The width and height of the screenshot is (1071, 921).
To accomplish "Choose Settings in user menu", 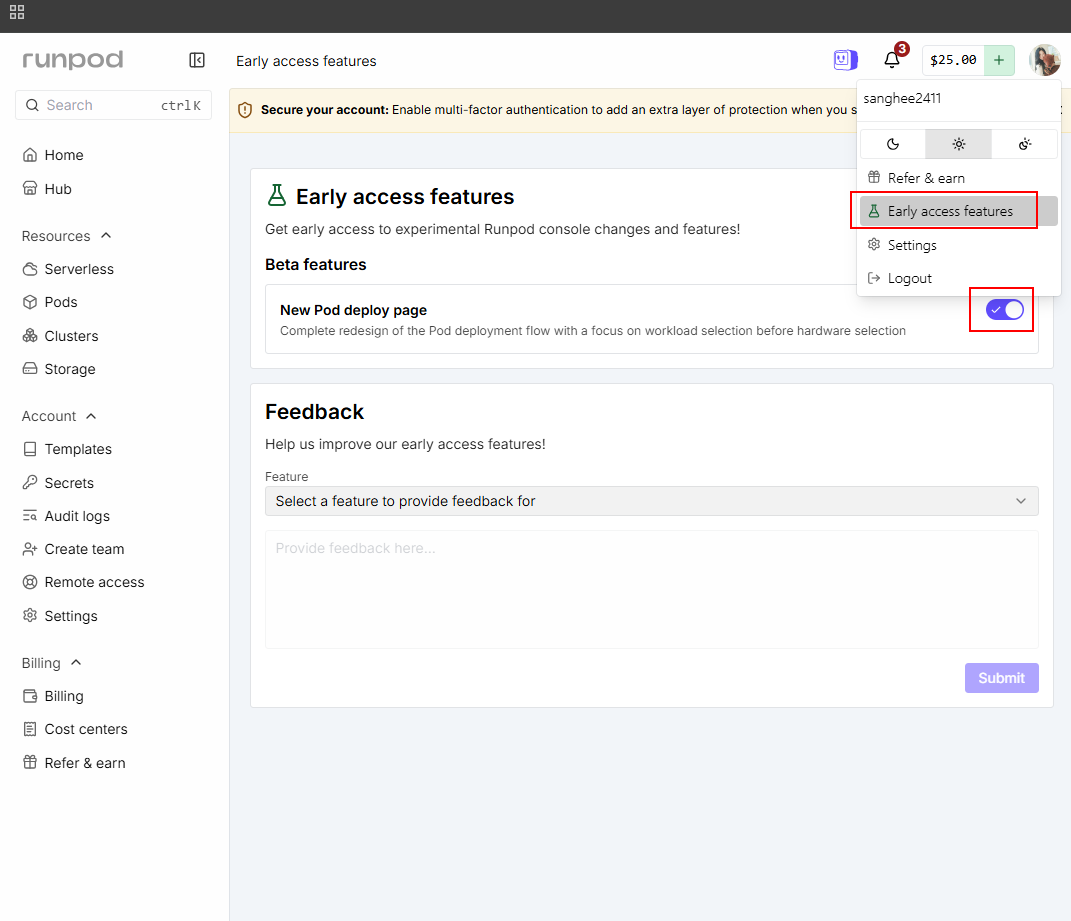I will 958,245.
